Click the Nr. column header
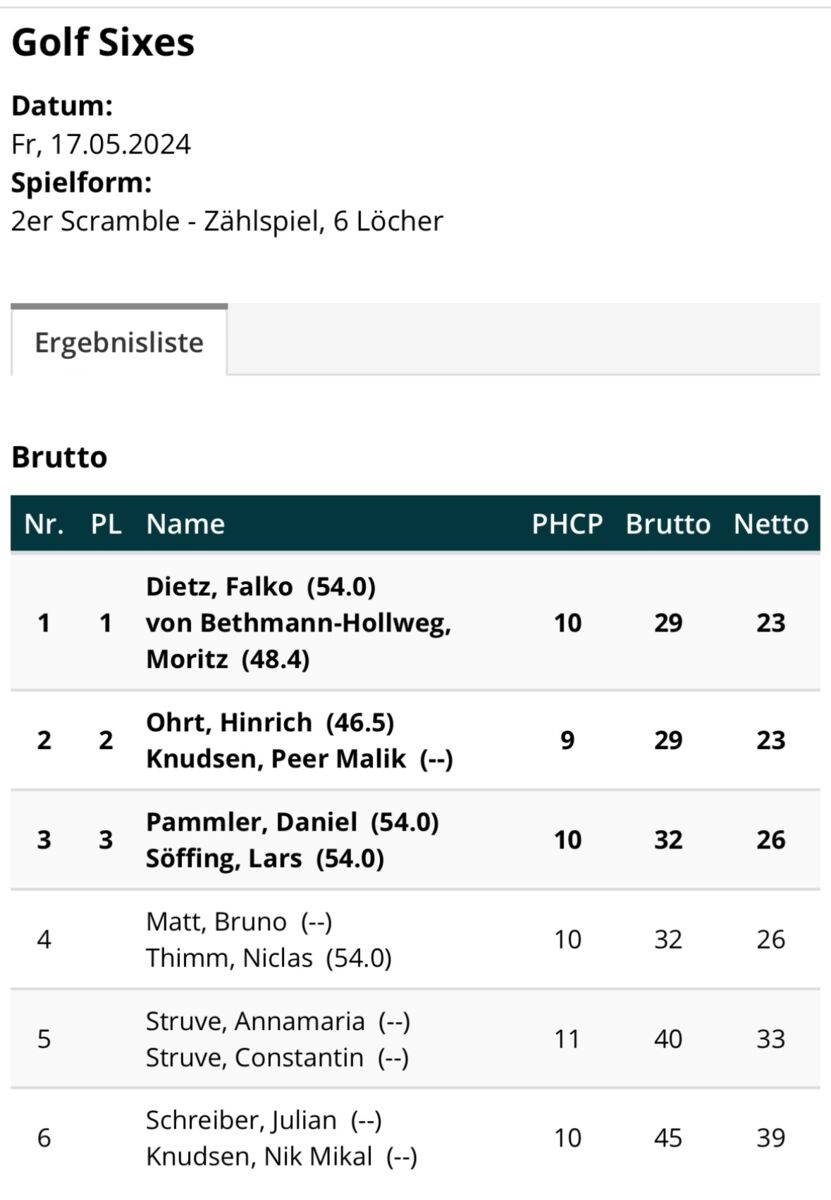Viewport: 831px width, 1200px height. point(44,524)
